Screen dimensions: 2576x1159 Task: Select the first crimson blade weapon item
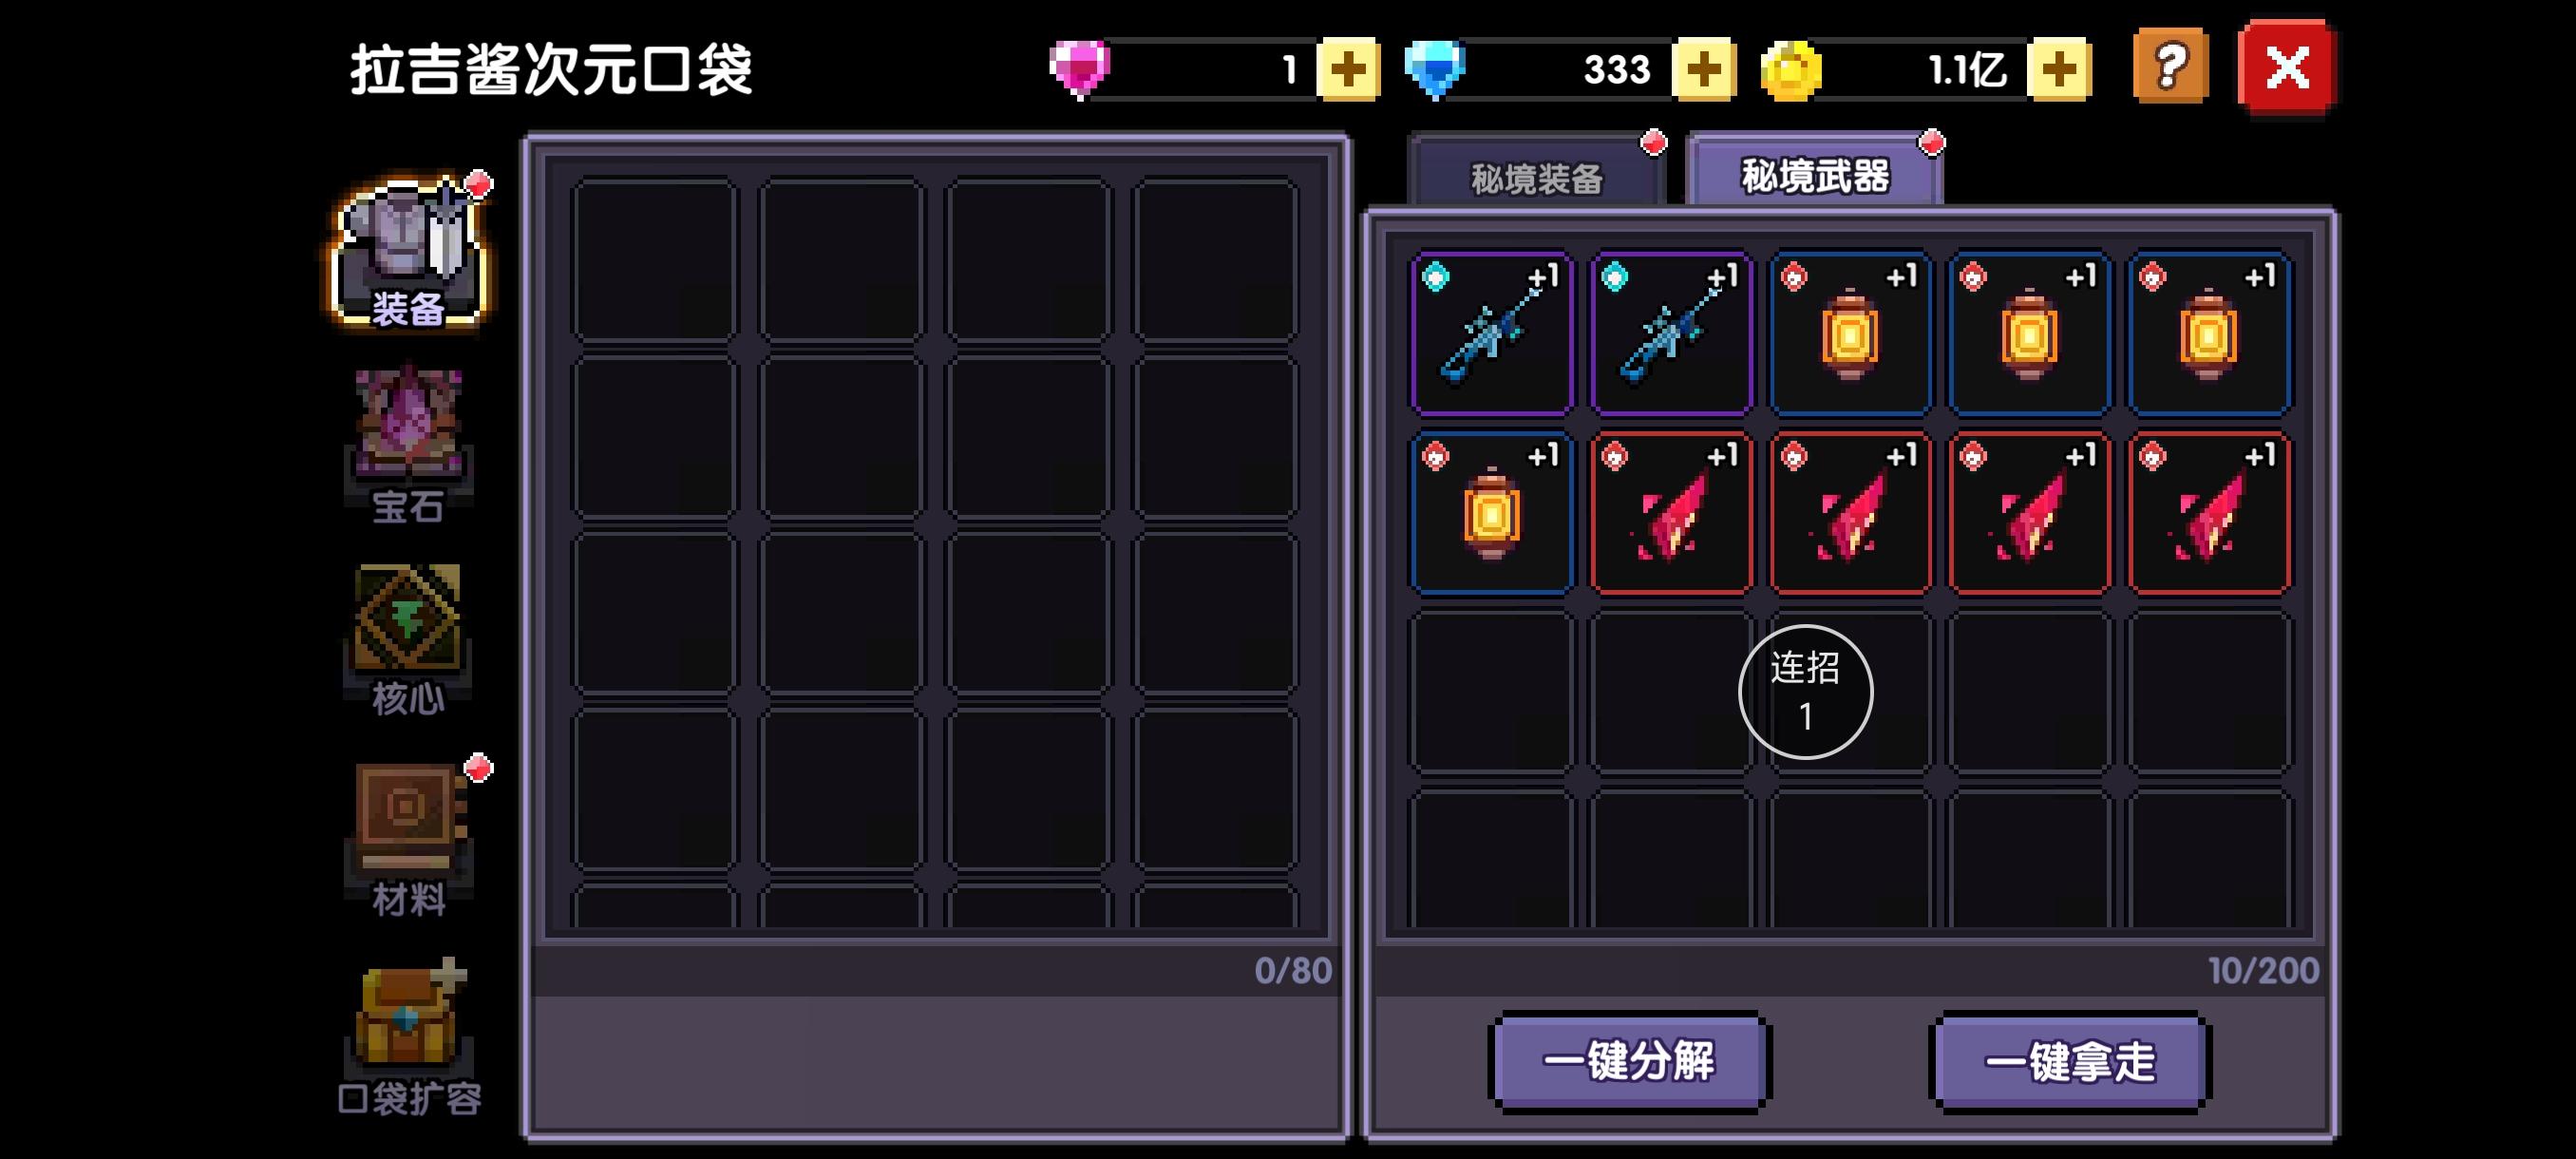coord(1671,513)
